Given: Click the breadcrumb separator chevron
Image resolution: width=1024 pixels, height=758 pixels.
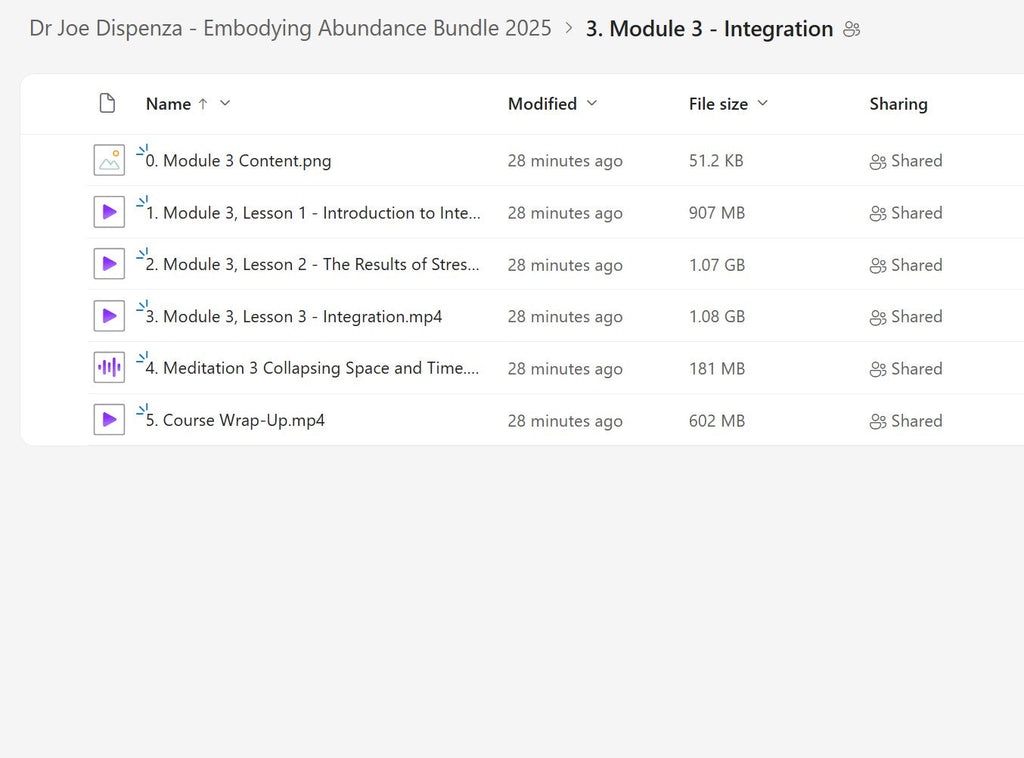Looking at the screenshot, I should 569,28.
